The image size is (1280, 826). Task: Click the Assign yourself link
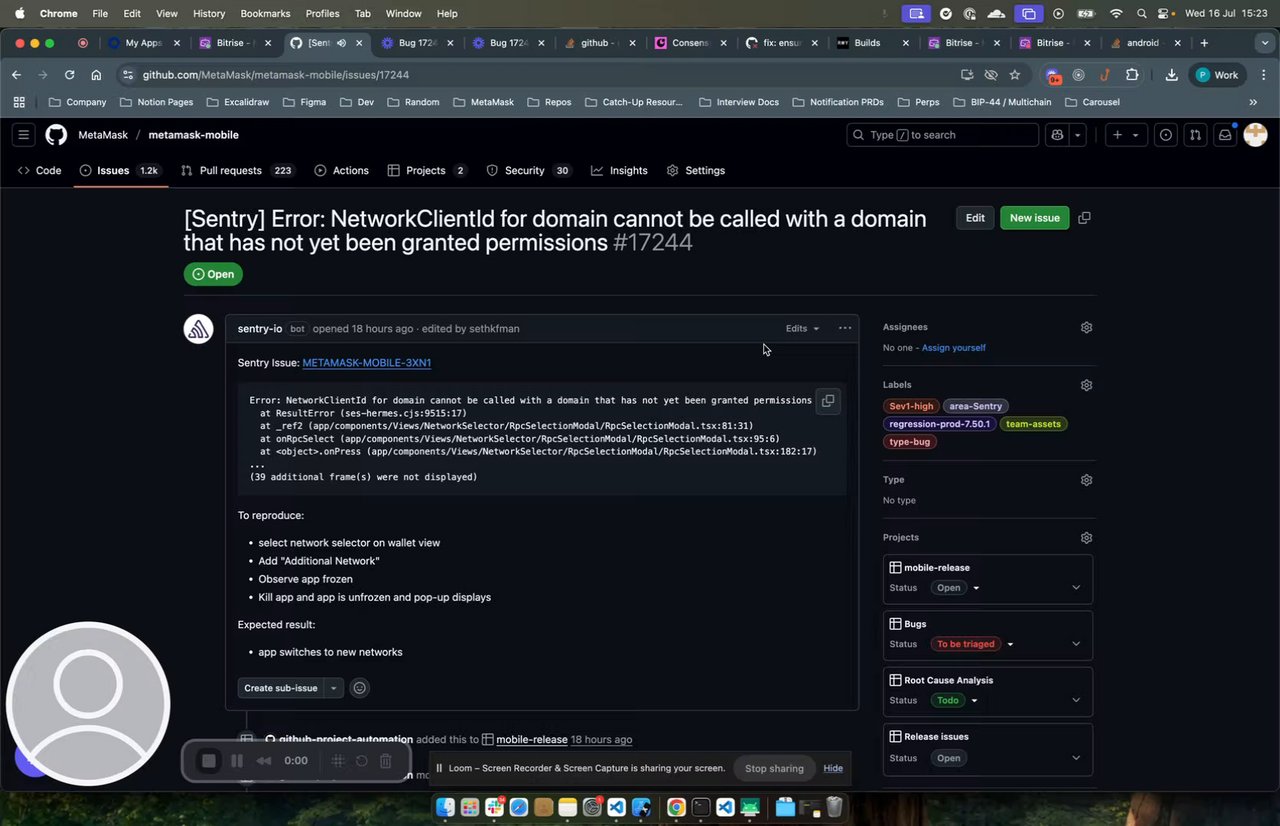(953, 348)
